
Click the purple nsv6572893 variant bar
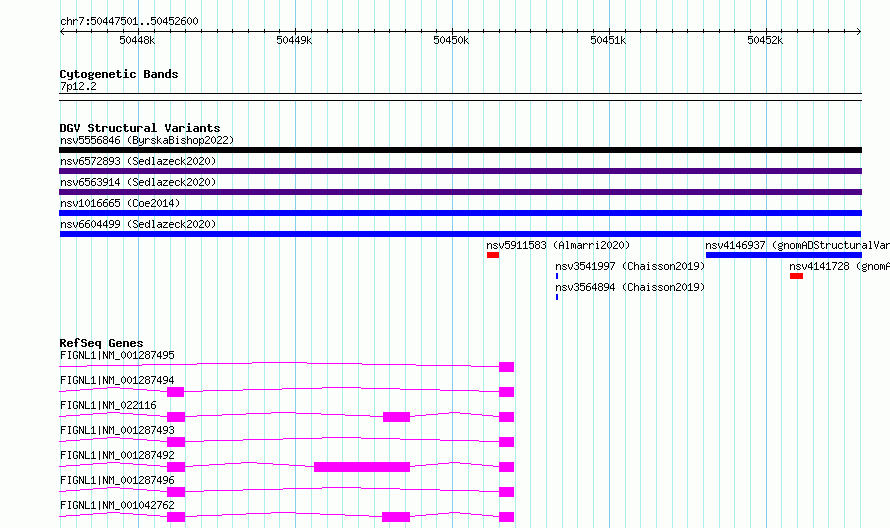[x=460, y=171]
